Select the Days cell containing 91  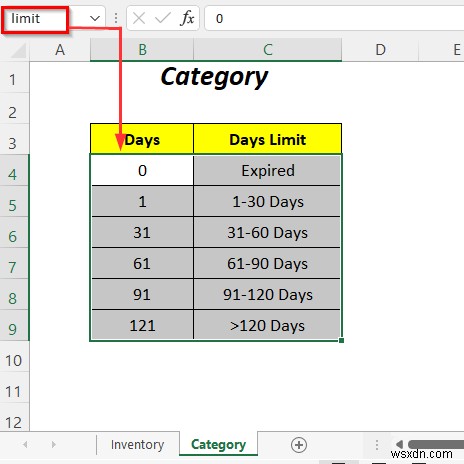[x=142, y=294]
